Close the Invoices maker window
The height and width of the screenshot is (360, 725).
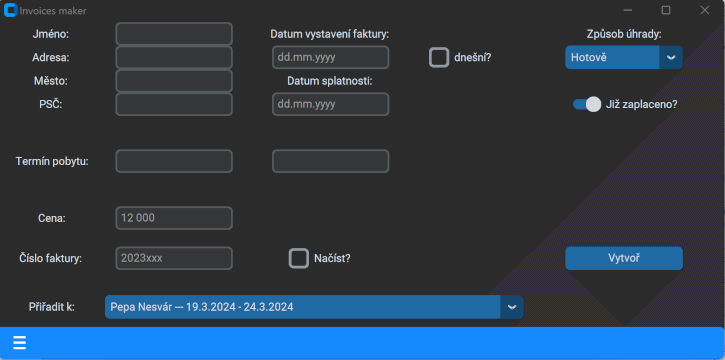pyautogui.click(x=704, y=10)
